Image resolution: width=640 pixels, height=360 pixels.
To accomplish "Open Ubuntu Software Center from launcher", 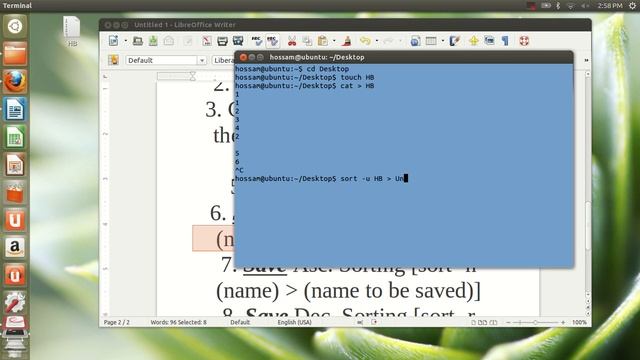I will coord(15,192).
